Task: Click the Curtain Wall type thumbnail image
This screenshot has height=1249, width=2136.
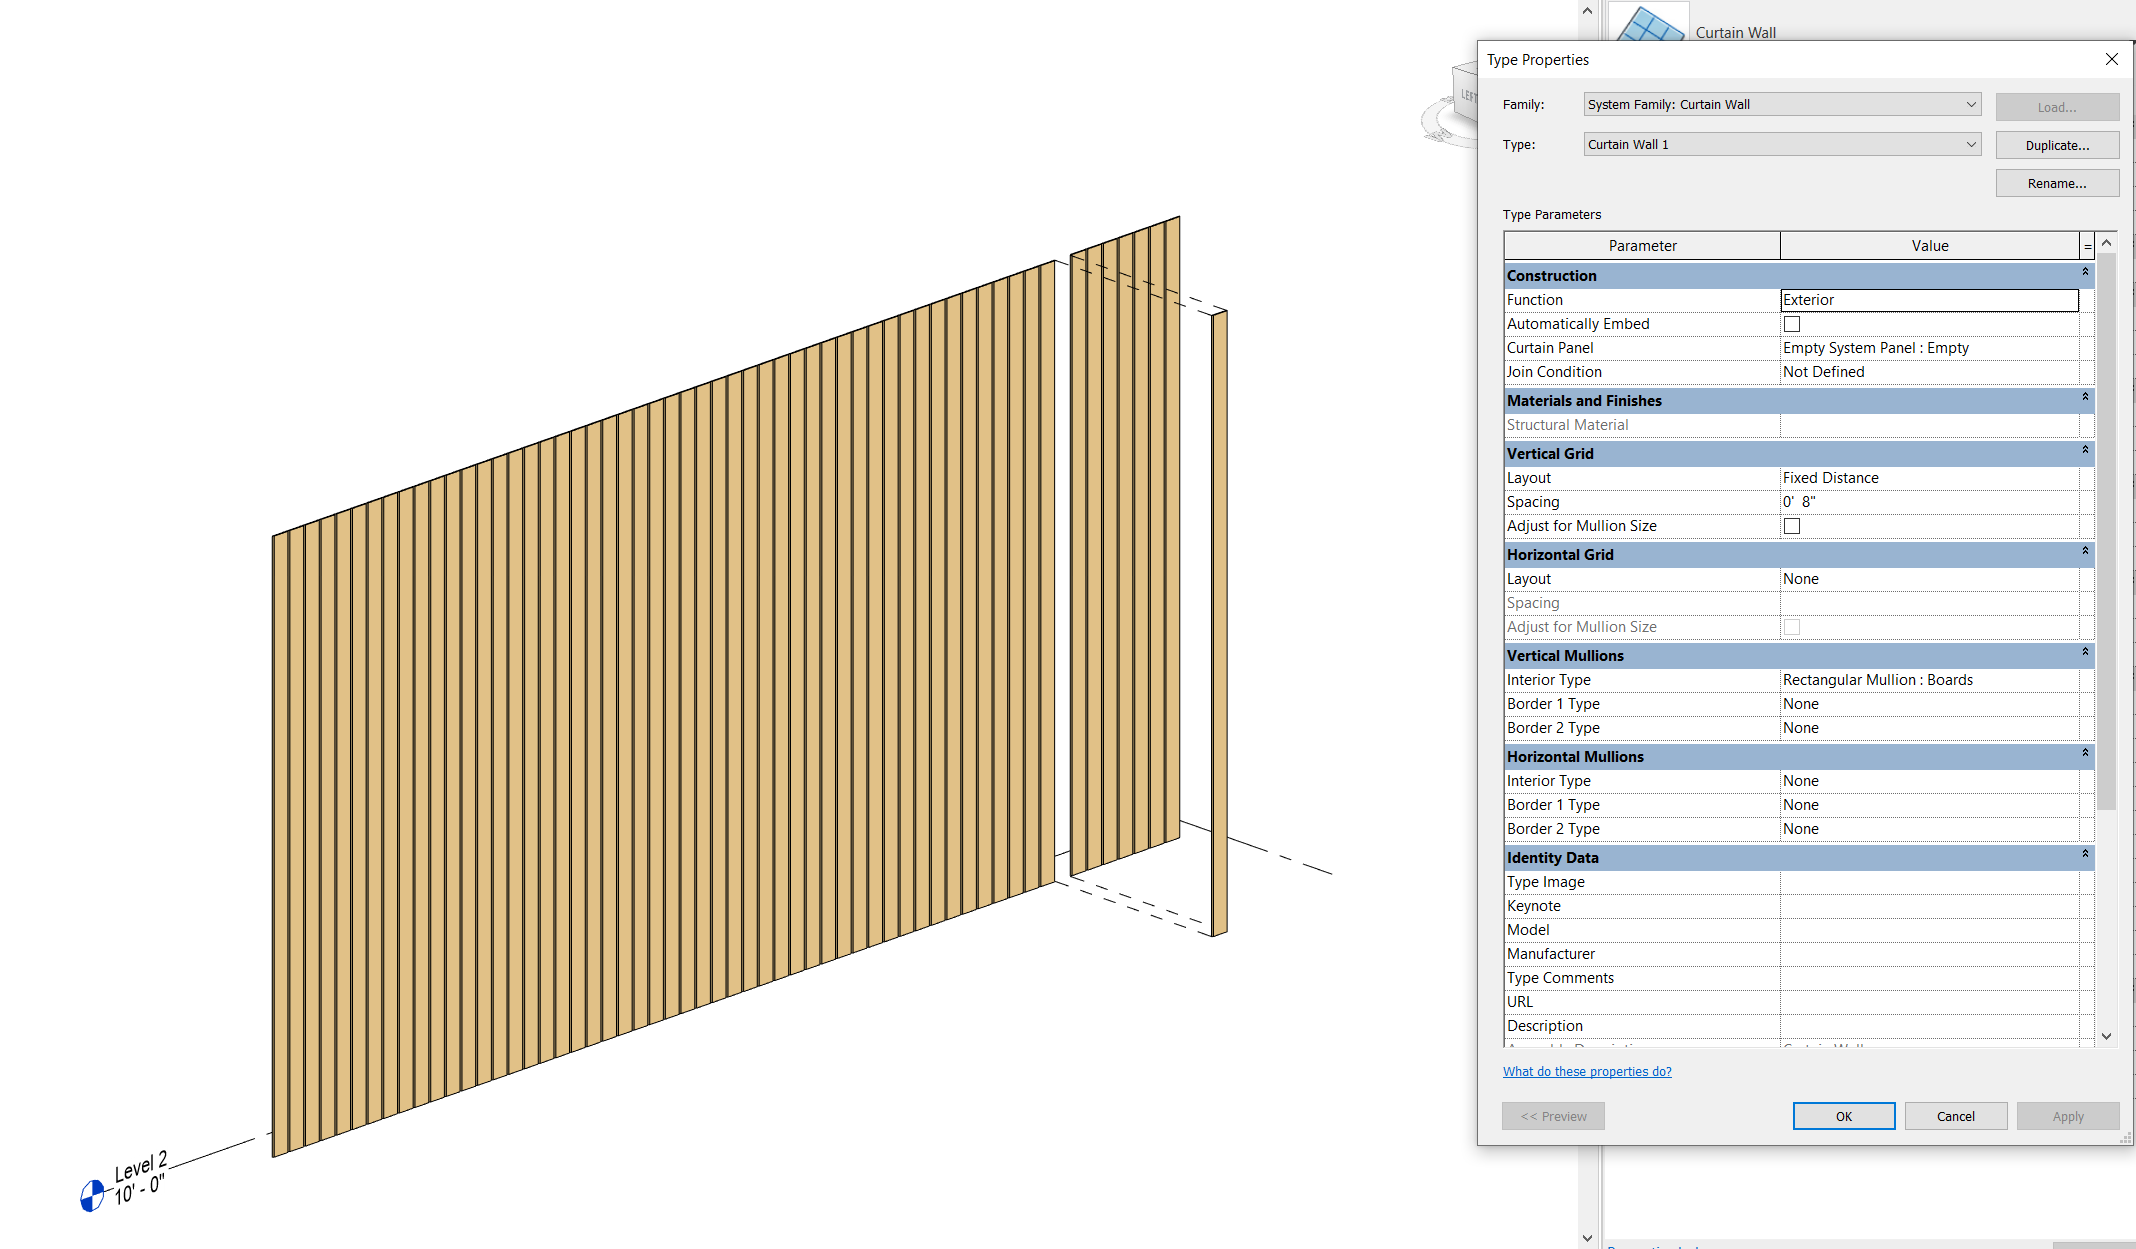Action: [1649, 22]
